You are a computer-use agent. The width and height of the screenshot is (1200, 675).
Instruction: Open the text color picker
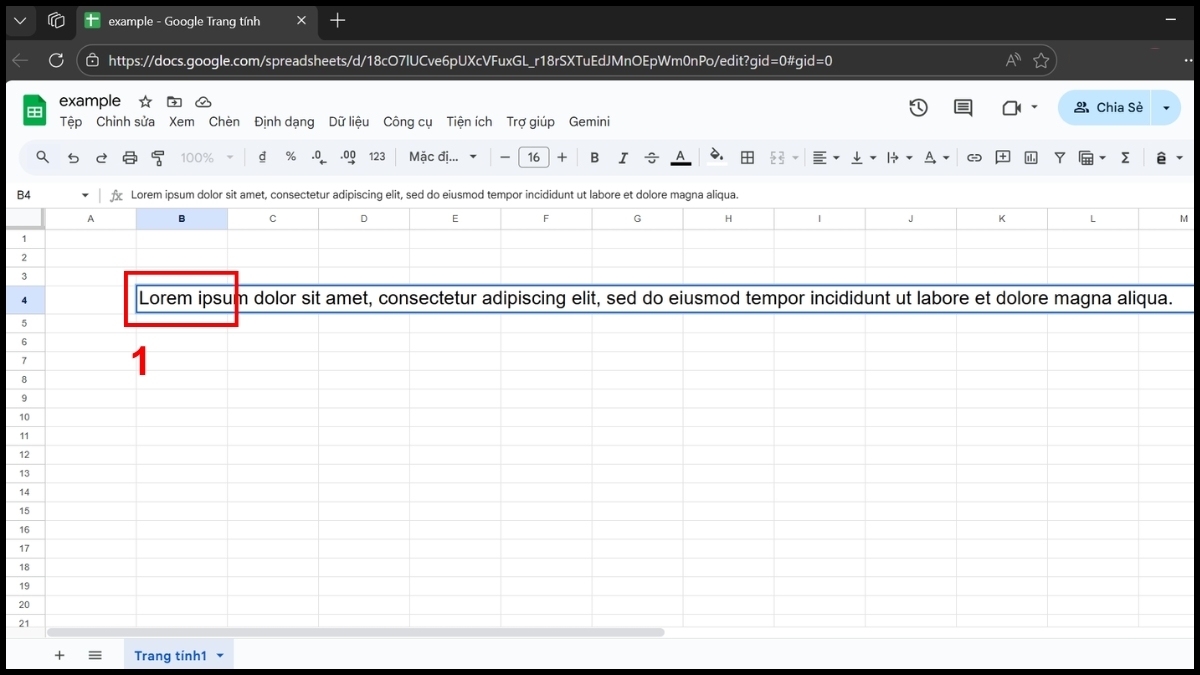coord(680,157)
